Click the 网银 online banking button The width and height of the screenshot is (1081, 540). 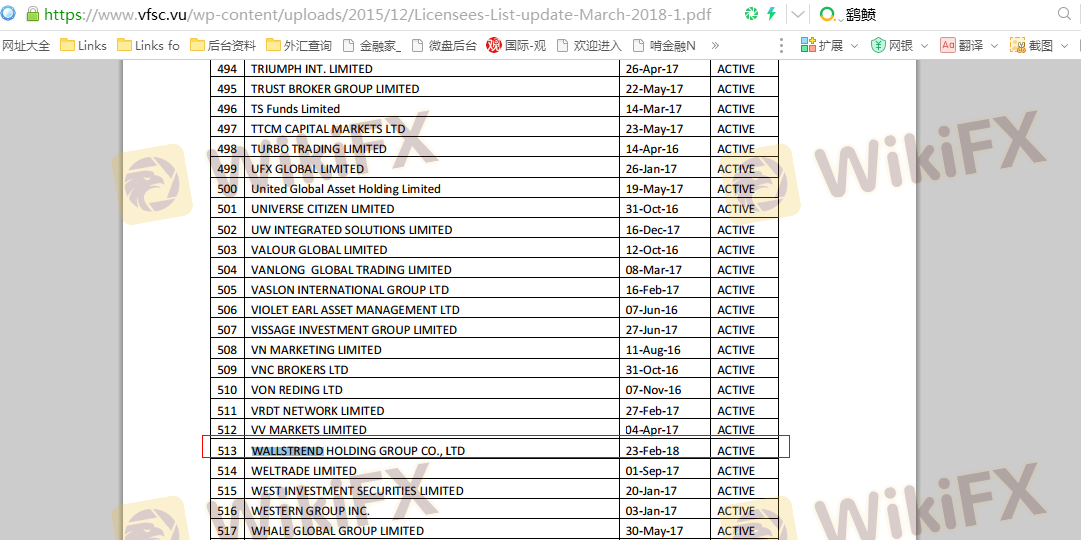(x=891, y=46)
